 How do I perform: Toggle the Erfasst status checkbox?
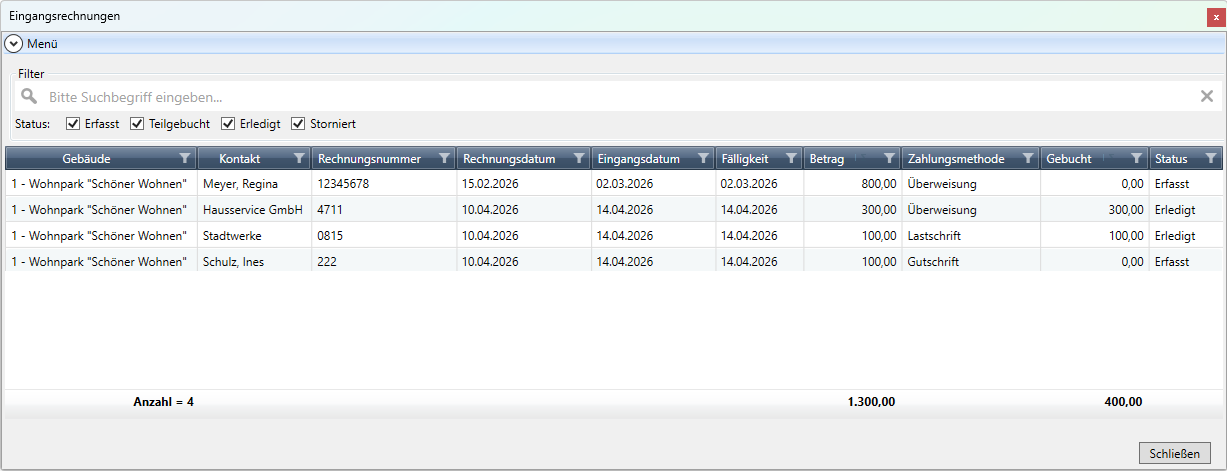(x=73, y=124)
